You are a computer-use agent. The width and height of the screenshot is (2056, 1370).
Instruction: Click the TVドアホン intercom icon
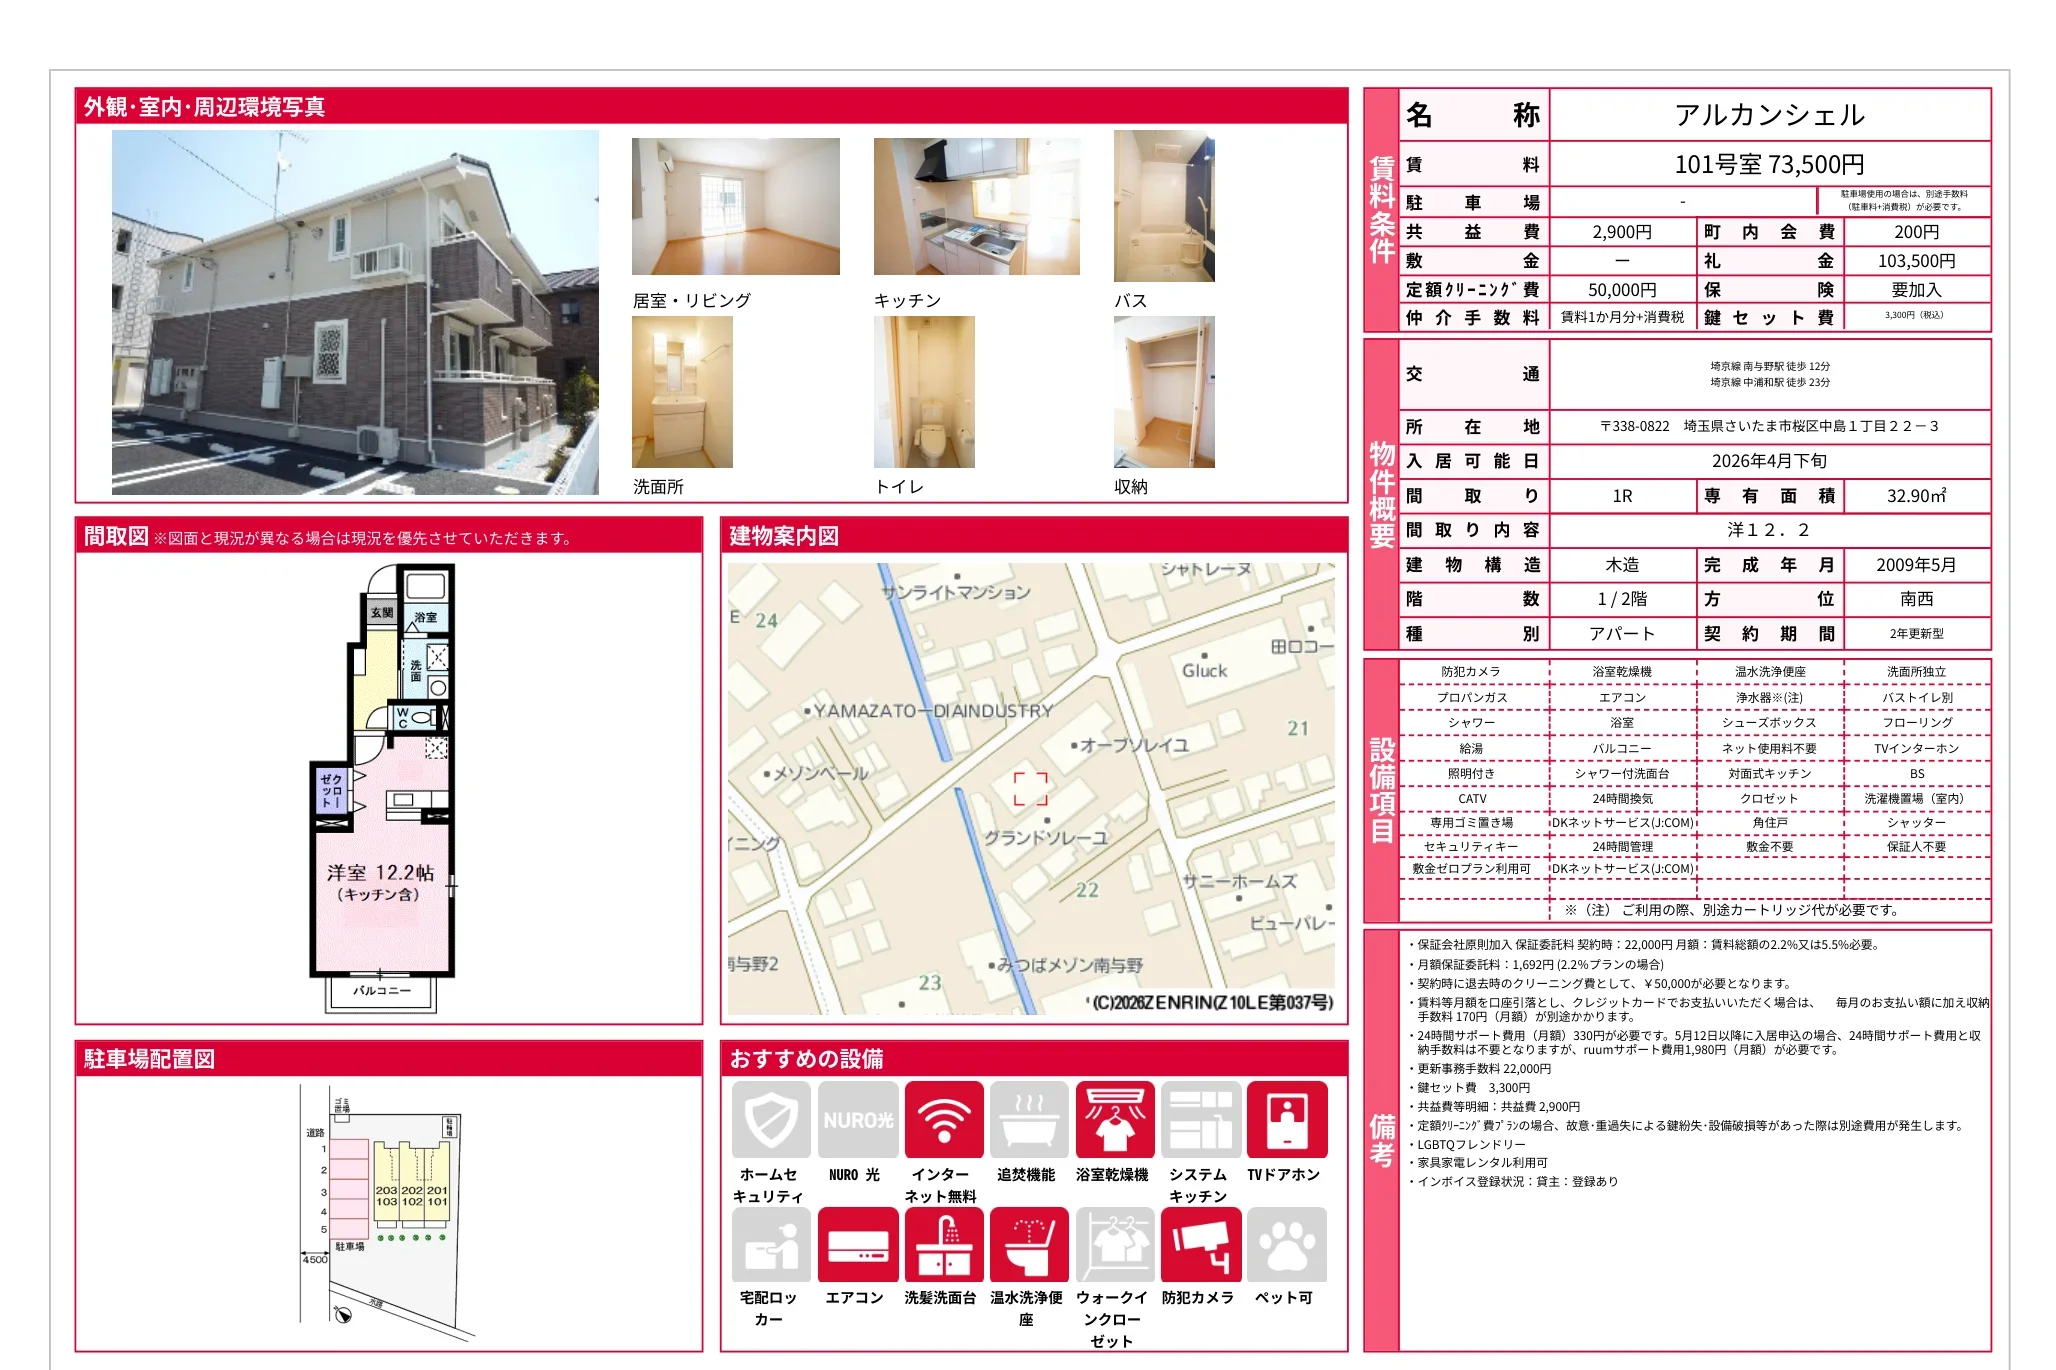pos(1287,1119)
